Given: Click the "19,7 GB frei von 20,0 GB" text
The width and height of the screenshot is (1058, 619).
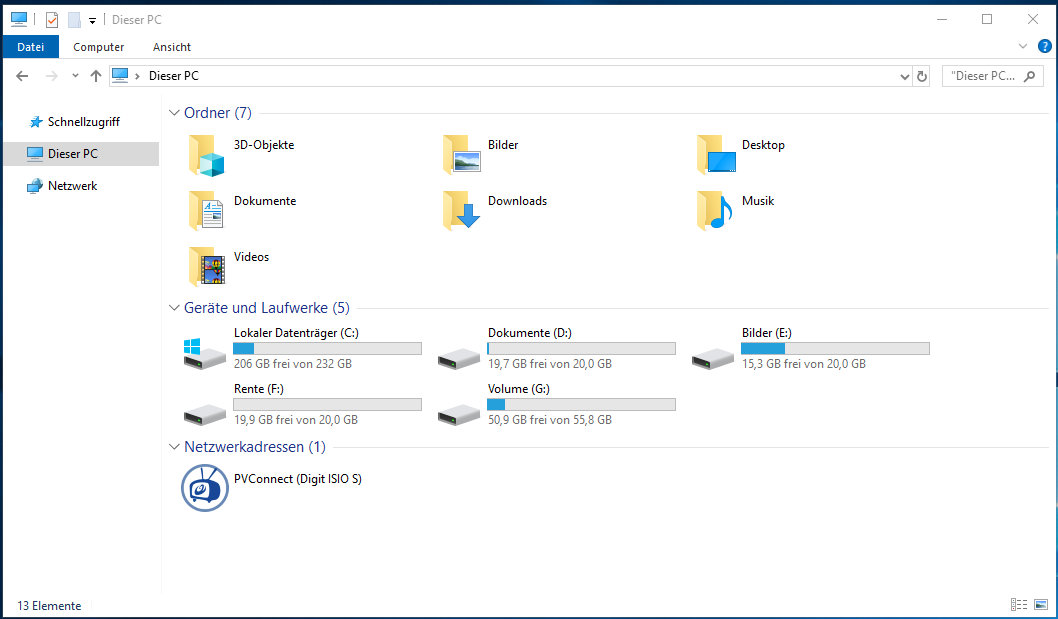Looking at the screenshot, I should click(x=550, y=364).
